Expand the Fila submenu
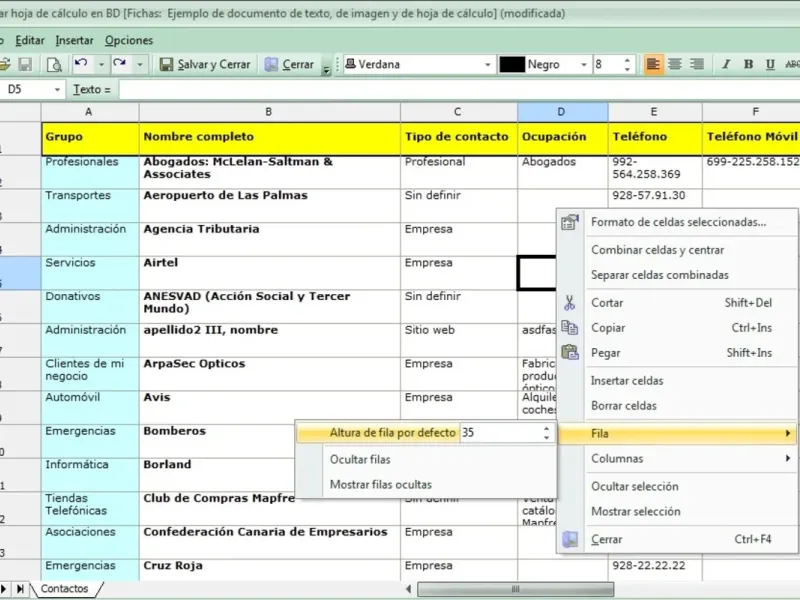Screen dimensions: 800x600 pyautogui.click(x=678, y=433)
